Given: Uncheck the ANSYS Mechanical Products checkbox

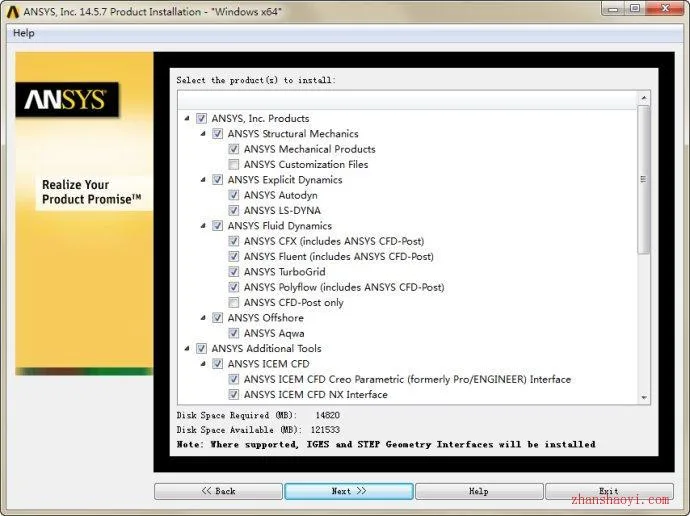Looking at the screenshot, I should coord(234,149).
